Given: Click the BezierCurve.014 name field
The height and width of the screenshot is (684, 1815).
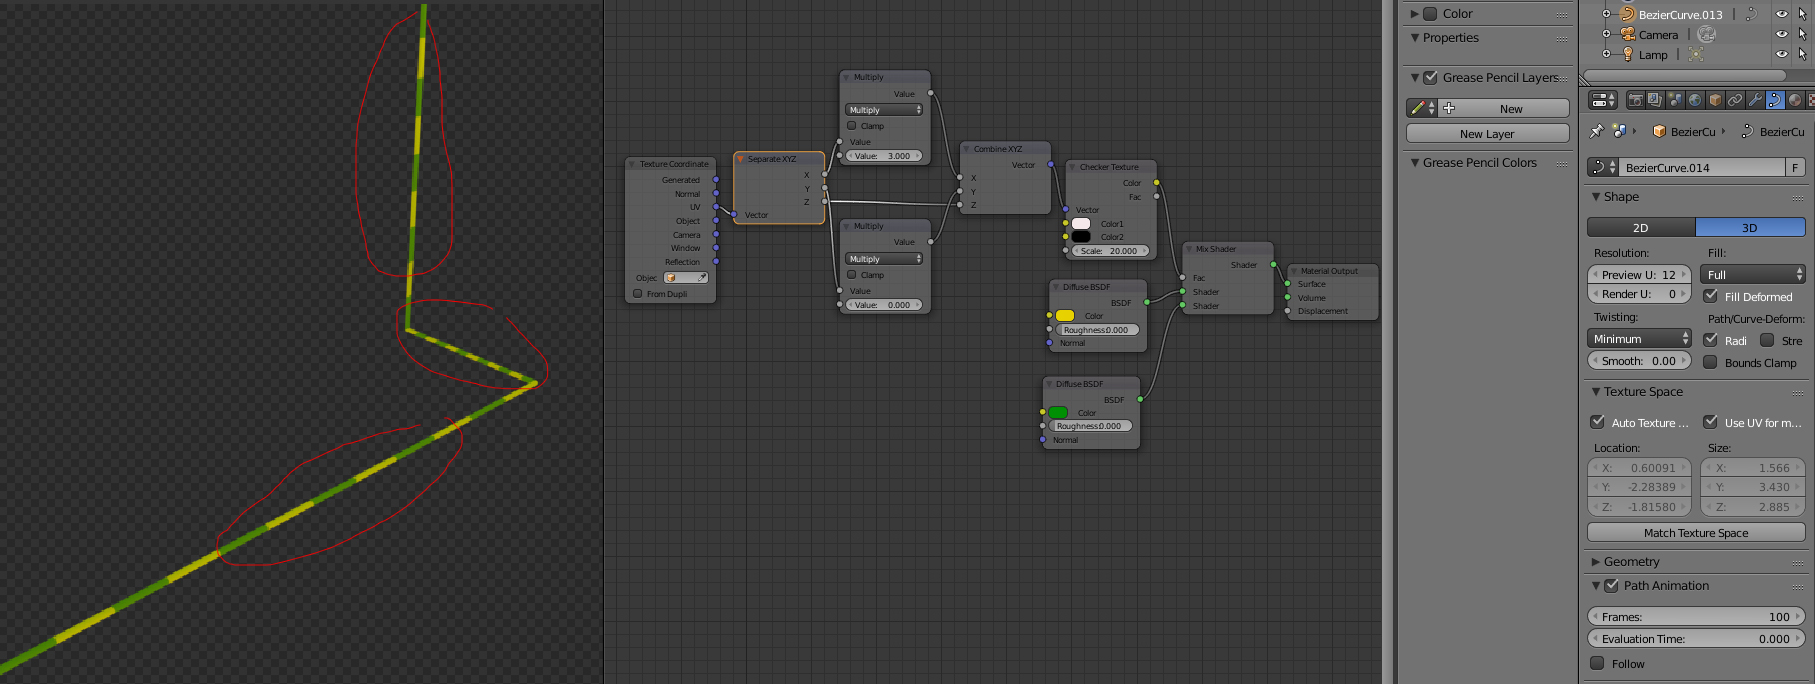Looking at the screenshot, I should click(1702, 167).
